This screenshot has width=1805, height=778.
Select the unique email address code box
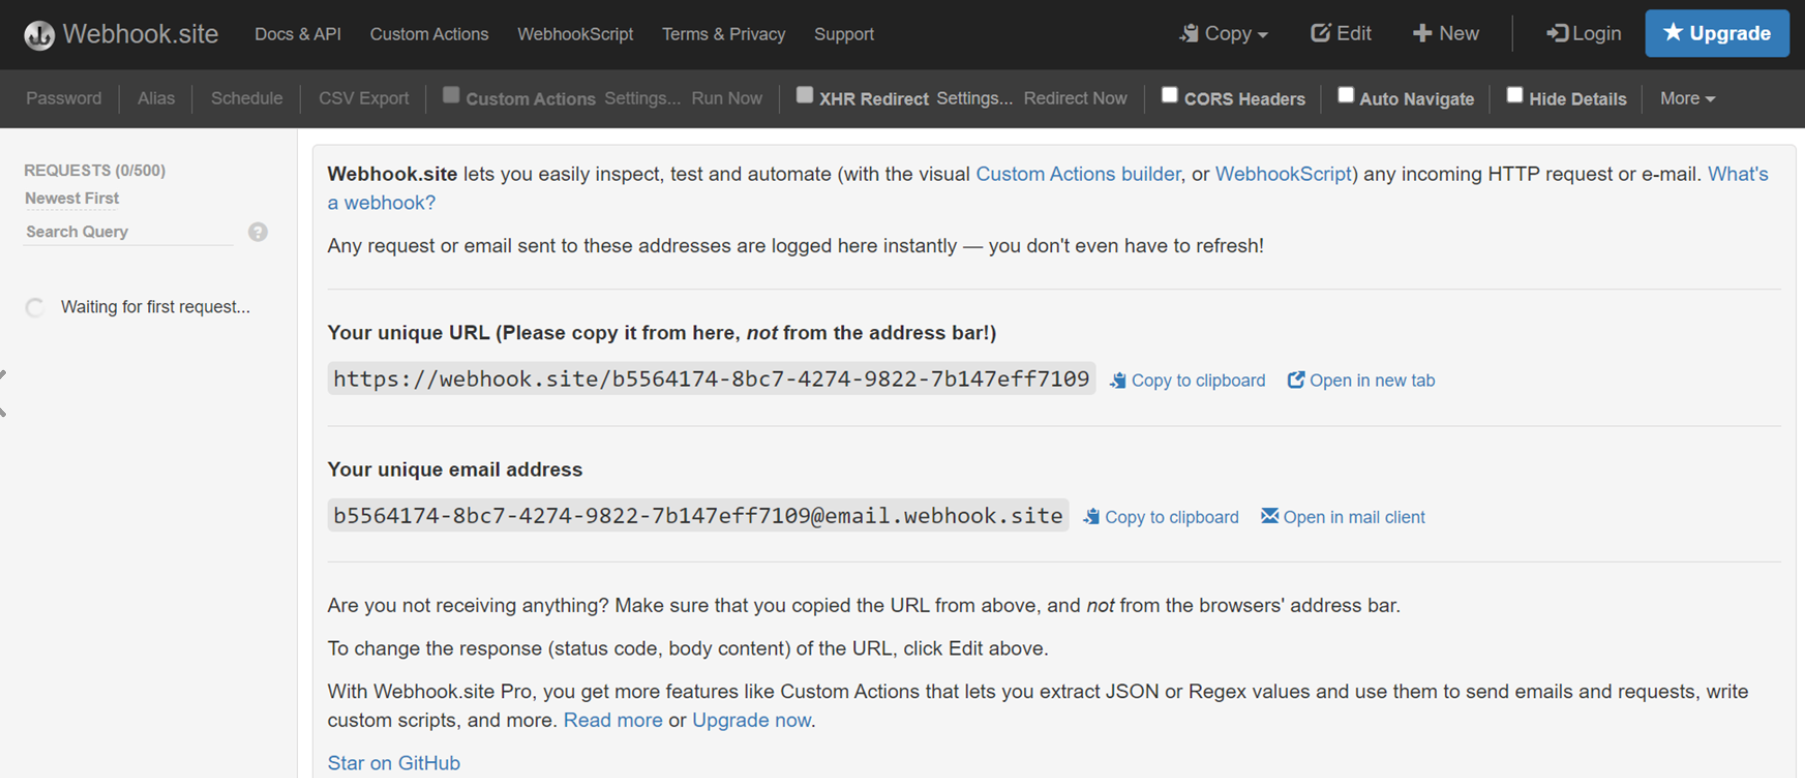698,516
